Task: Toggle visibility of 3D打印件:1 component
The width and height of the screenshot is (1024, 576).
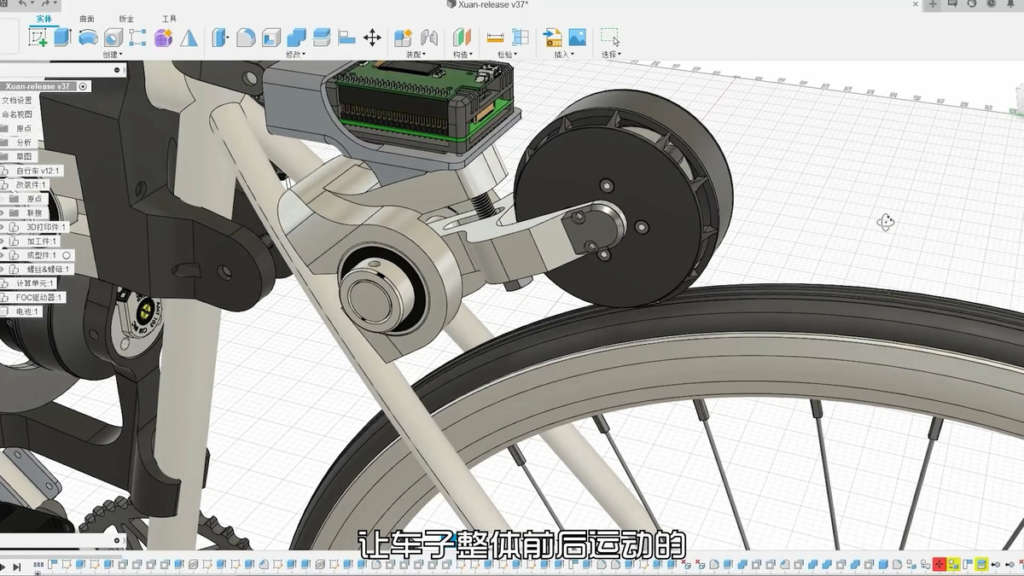Action: [x=3, y=227]
